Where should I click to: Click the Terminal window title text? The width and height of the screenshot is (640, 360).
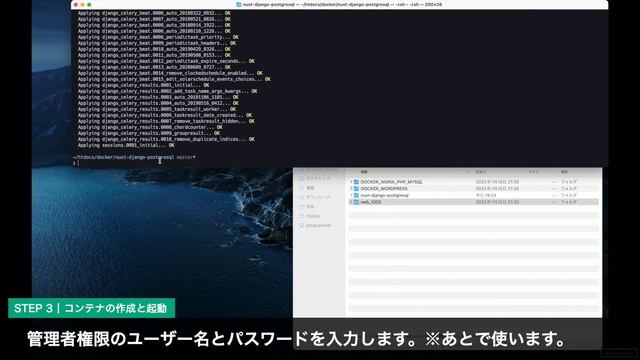pos(342,4)
